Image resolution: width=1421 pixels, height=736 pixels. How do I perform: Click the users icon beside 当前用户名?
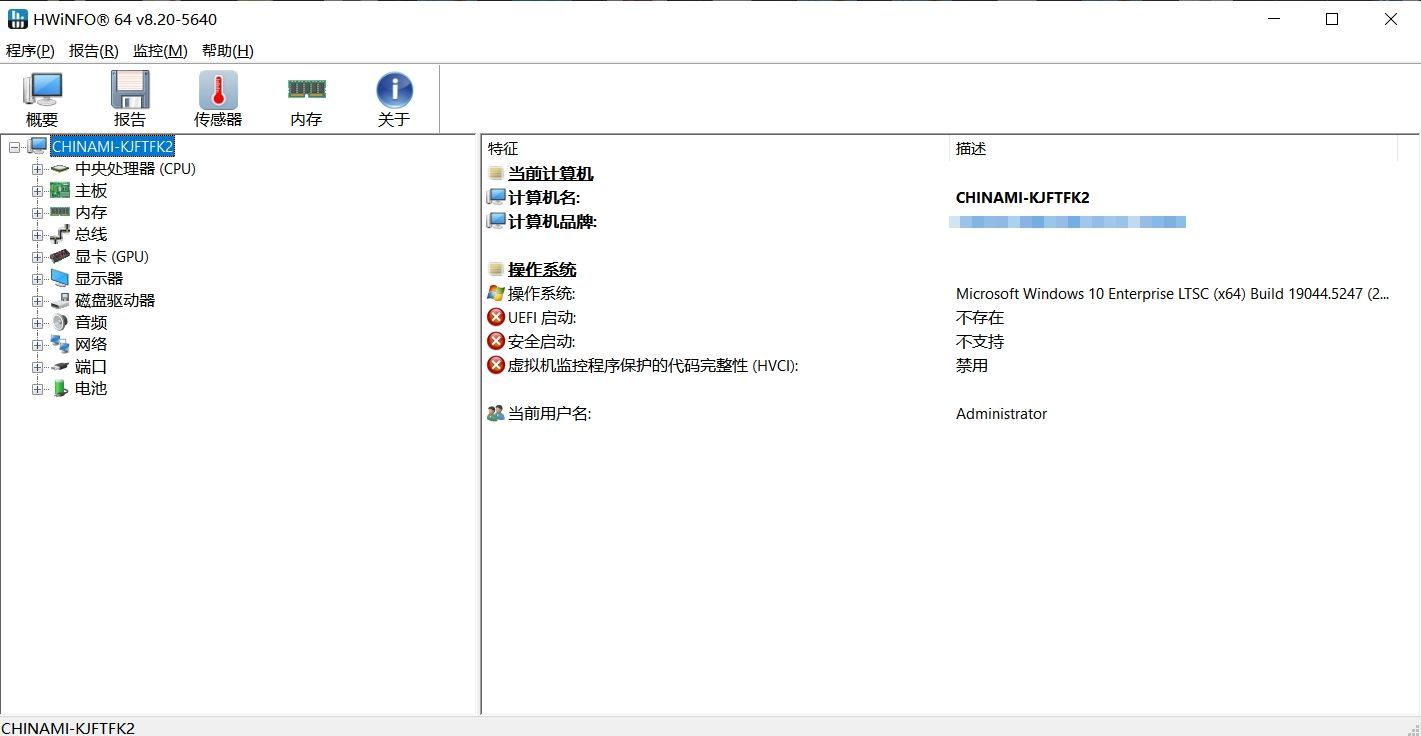point(496,414)
